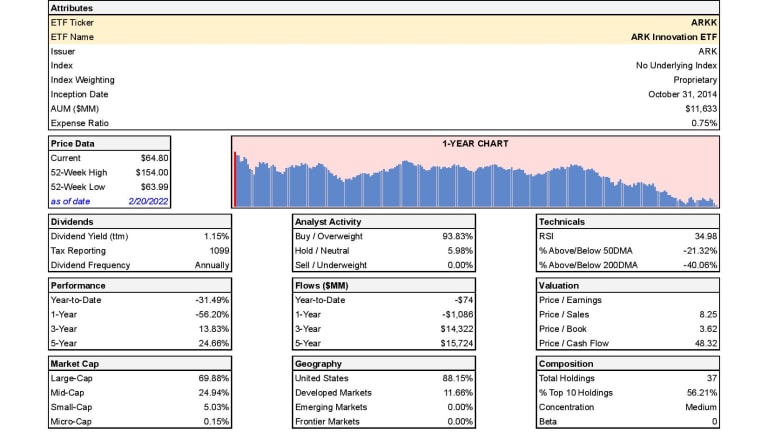Select the 50DMA value -21.32%

[x=700, y=251]
